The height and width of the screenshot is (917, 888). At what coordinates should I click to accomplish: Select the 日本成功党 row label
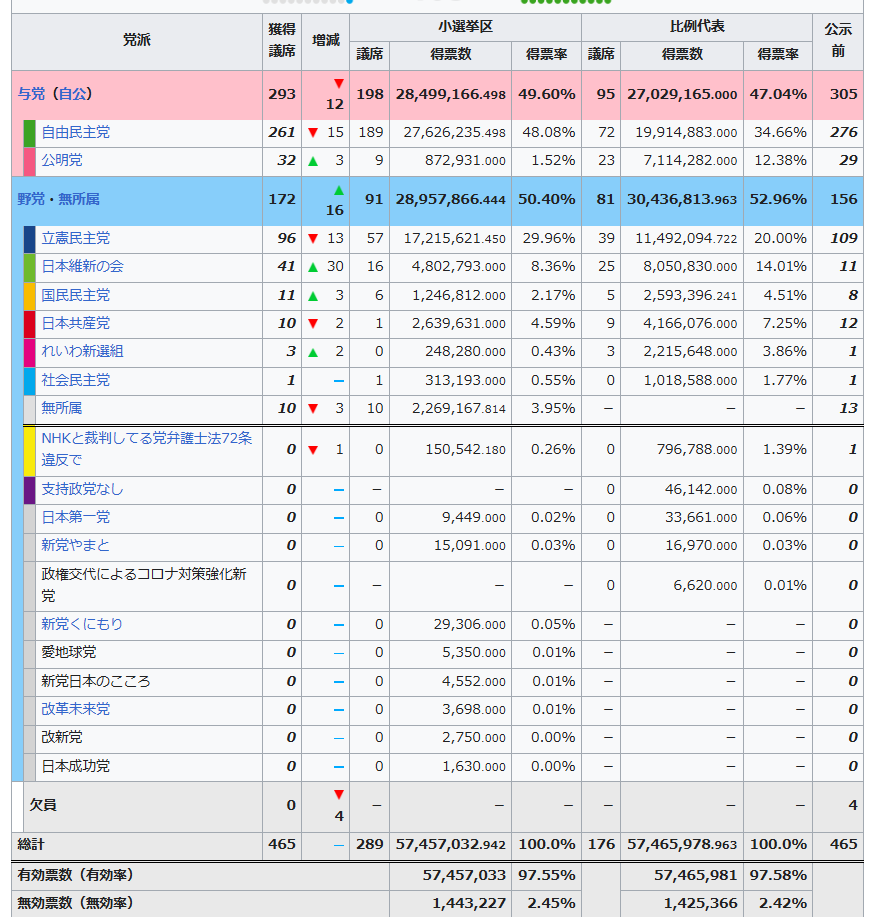75,766
